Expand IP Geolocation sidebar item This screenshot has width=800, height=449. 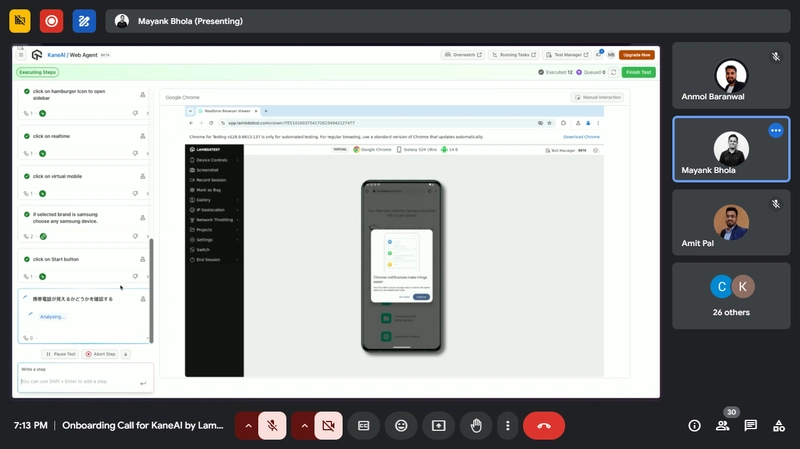pos(214,210)
